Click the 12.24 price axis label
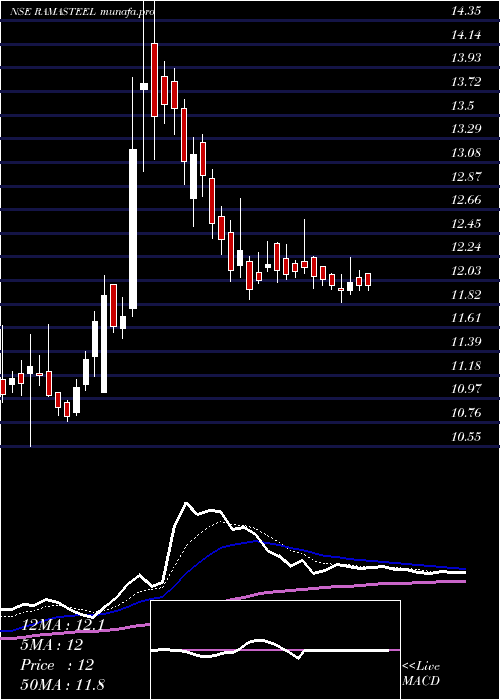Screen dimensions: 500x700 coord(466,247)
